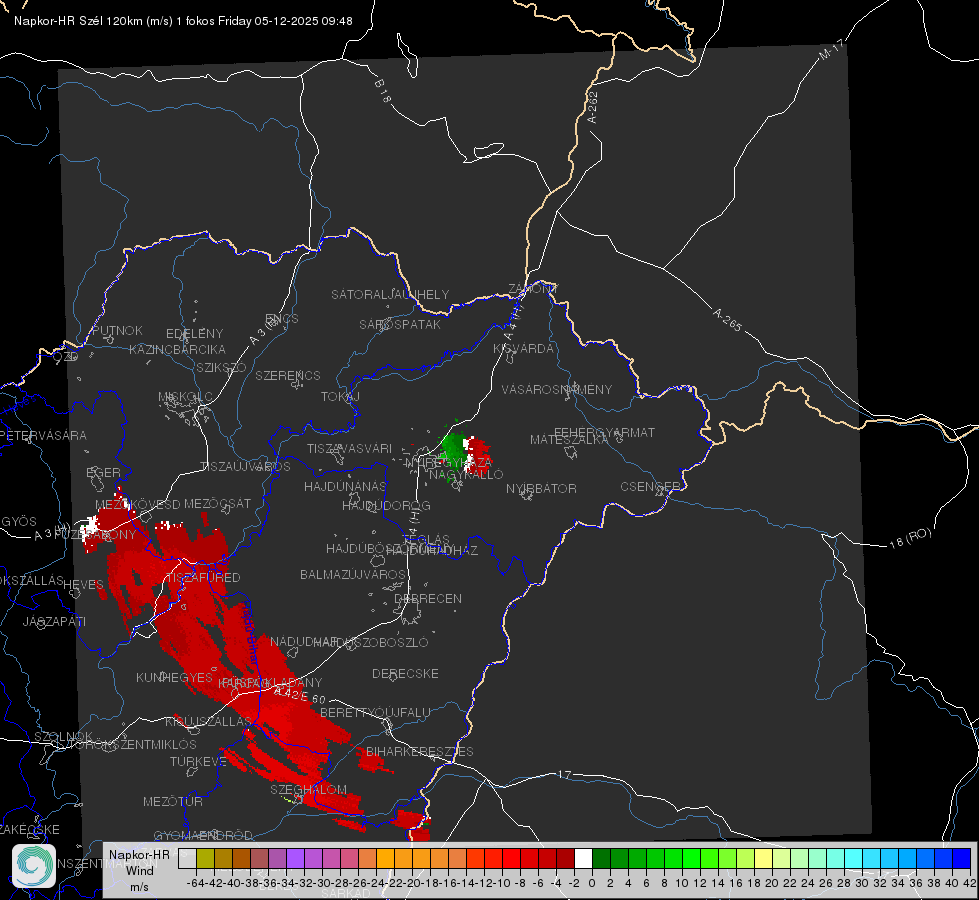This screenshot has width=979, height=900.
Task: Click the radar title with date 05-12-2025 09:48
Action: (x=183, y=21)
